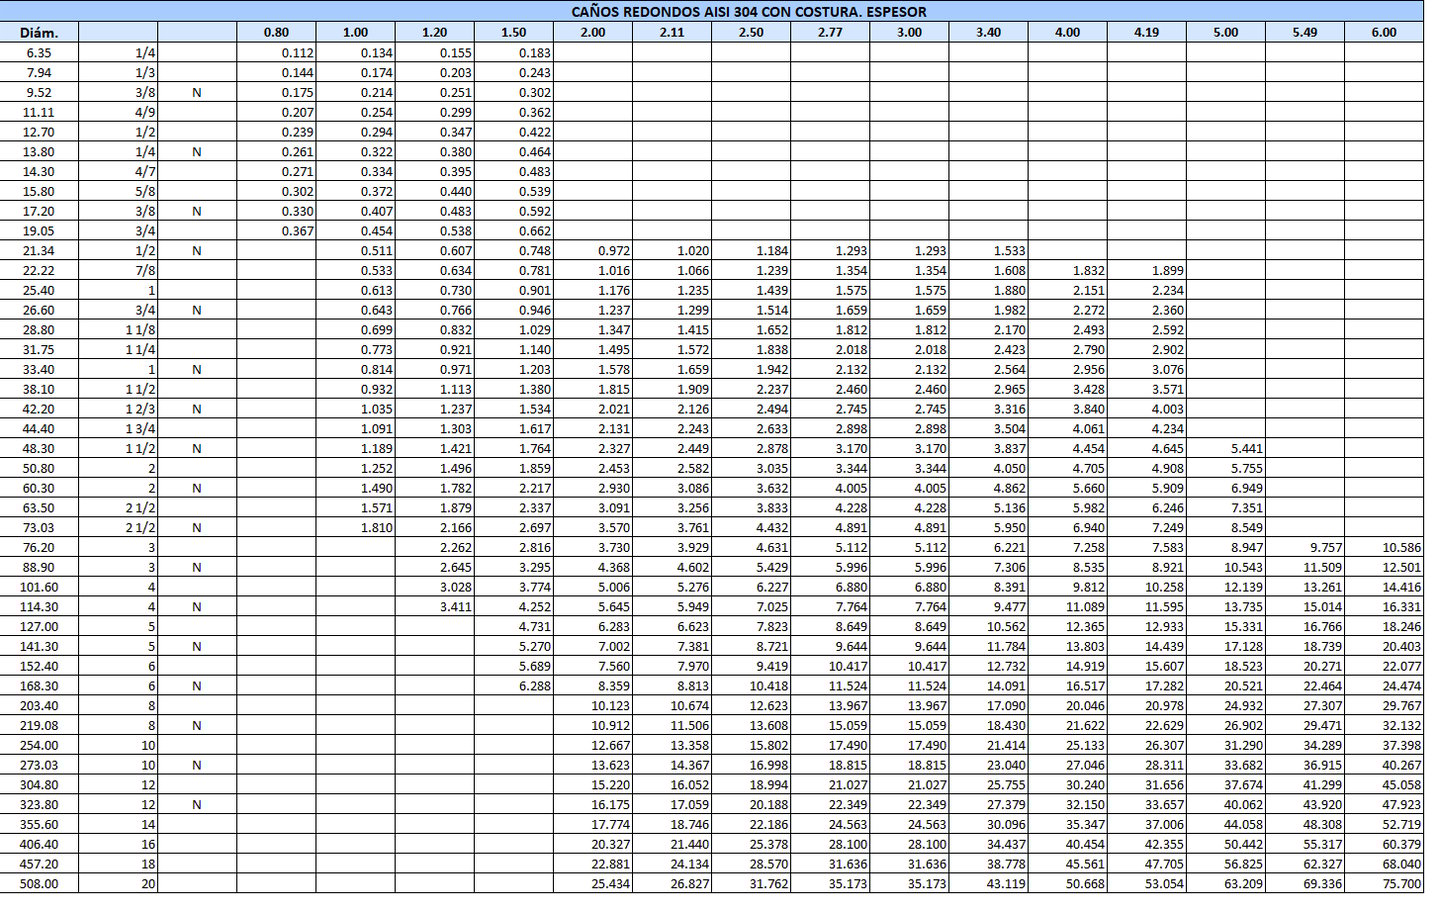Click the fraction cell 4/7
Screen dimensions: 1440x912
145,171
